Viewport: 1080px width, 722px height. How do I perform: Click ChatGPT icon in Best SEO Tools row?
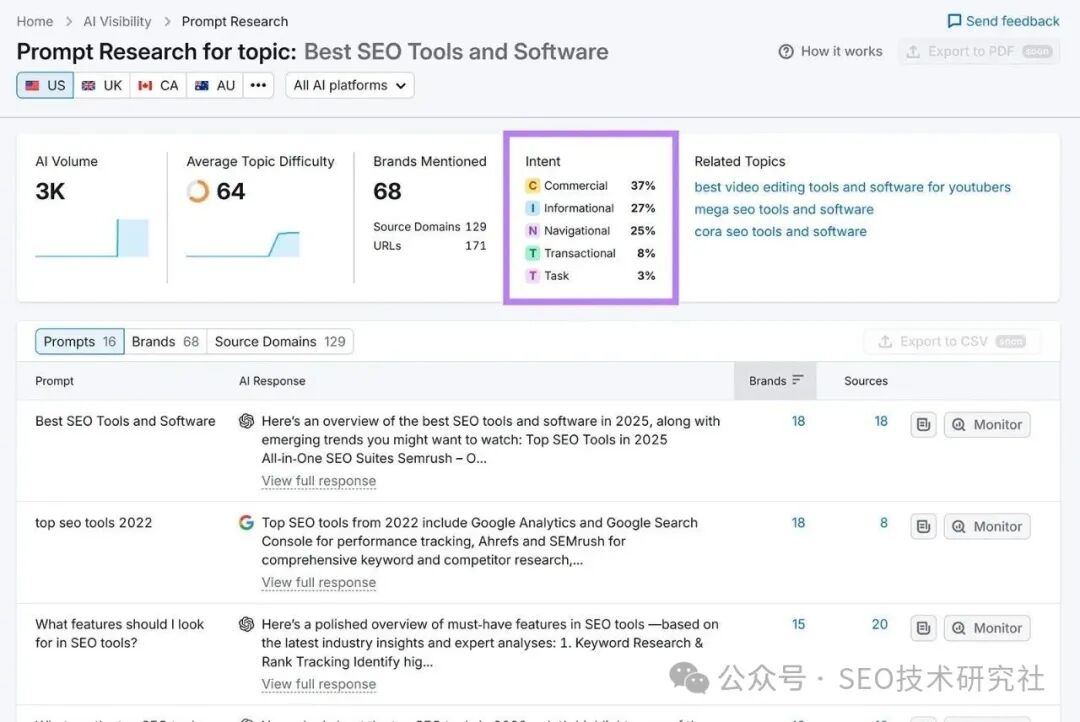[x=246, y=421]
